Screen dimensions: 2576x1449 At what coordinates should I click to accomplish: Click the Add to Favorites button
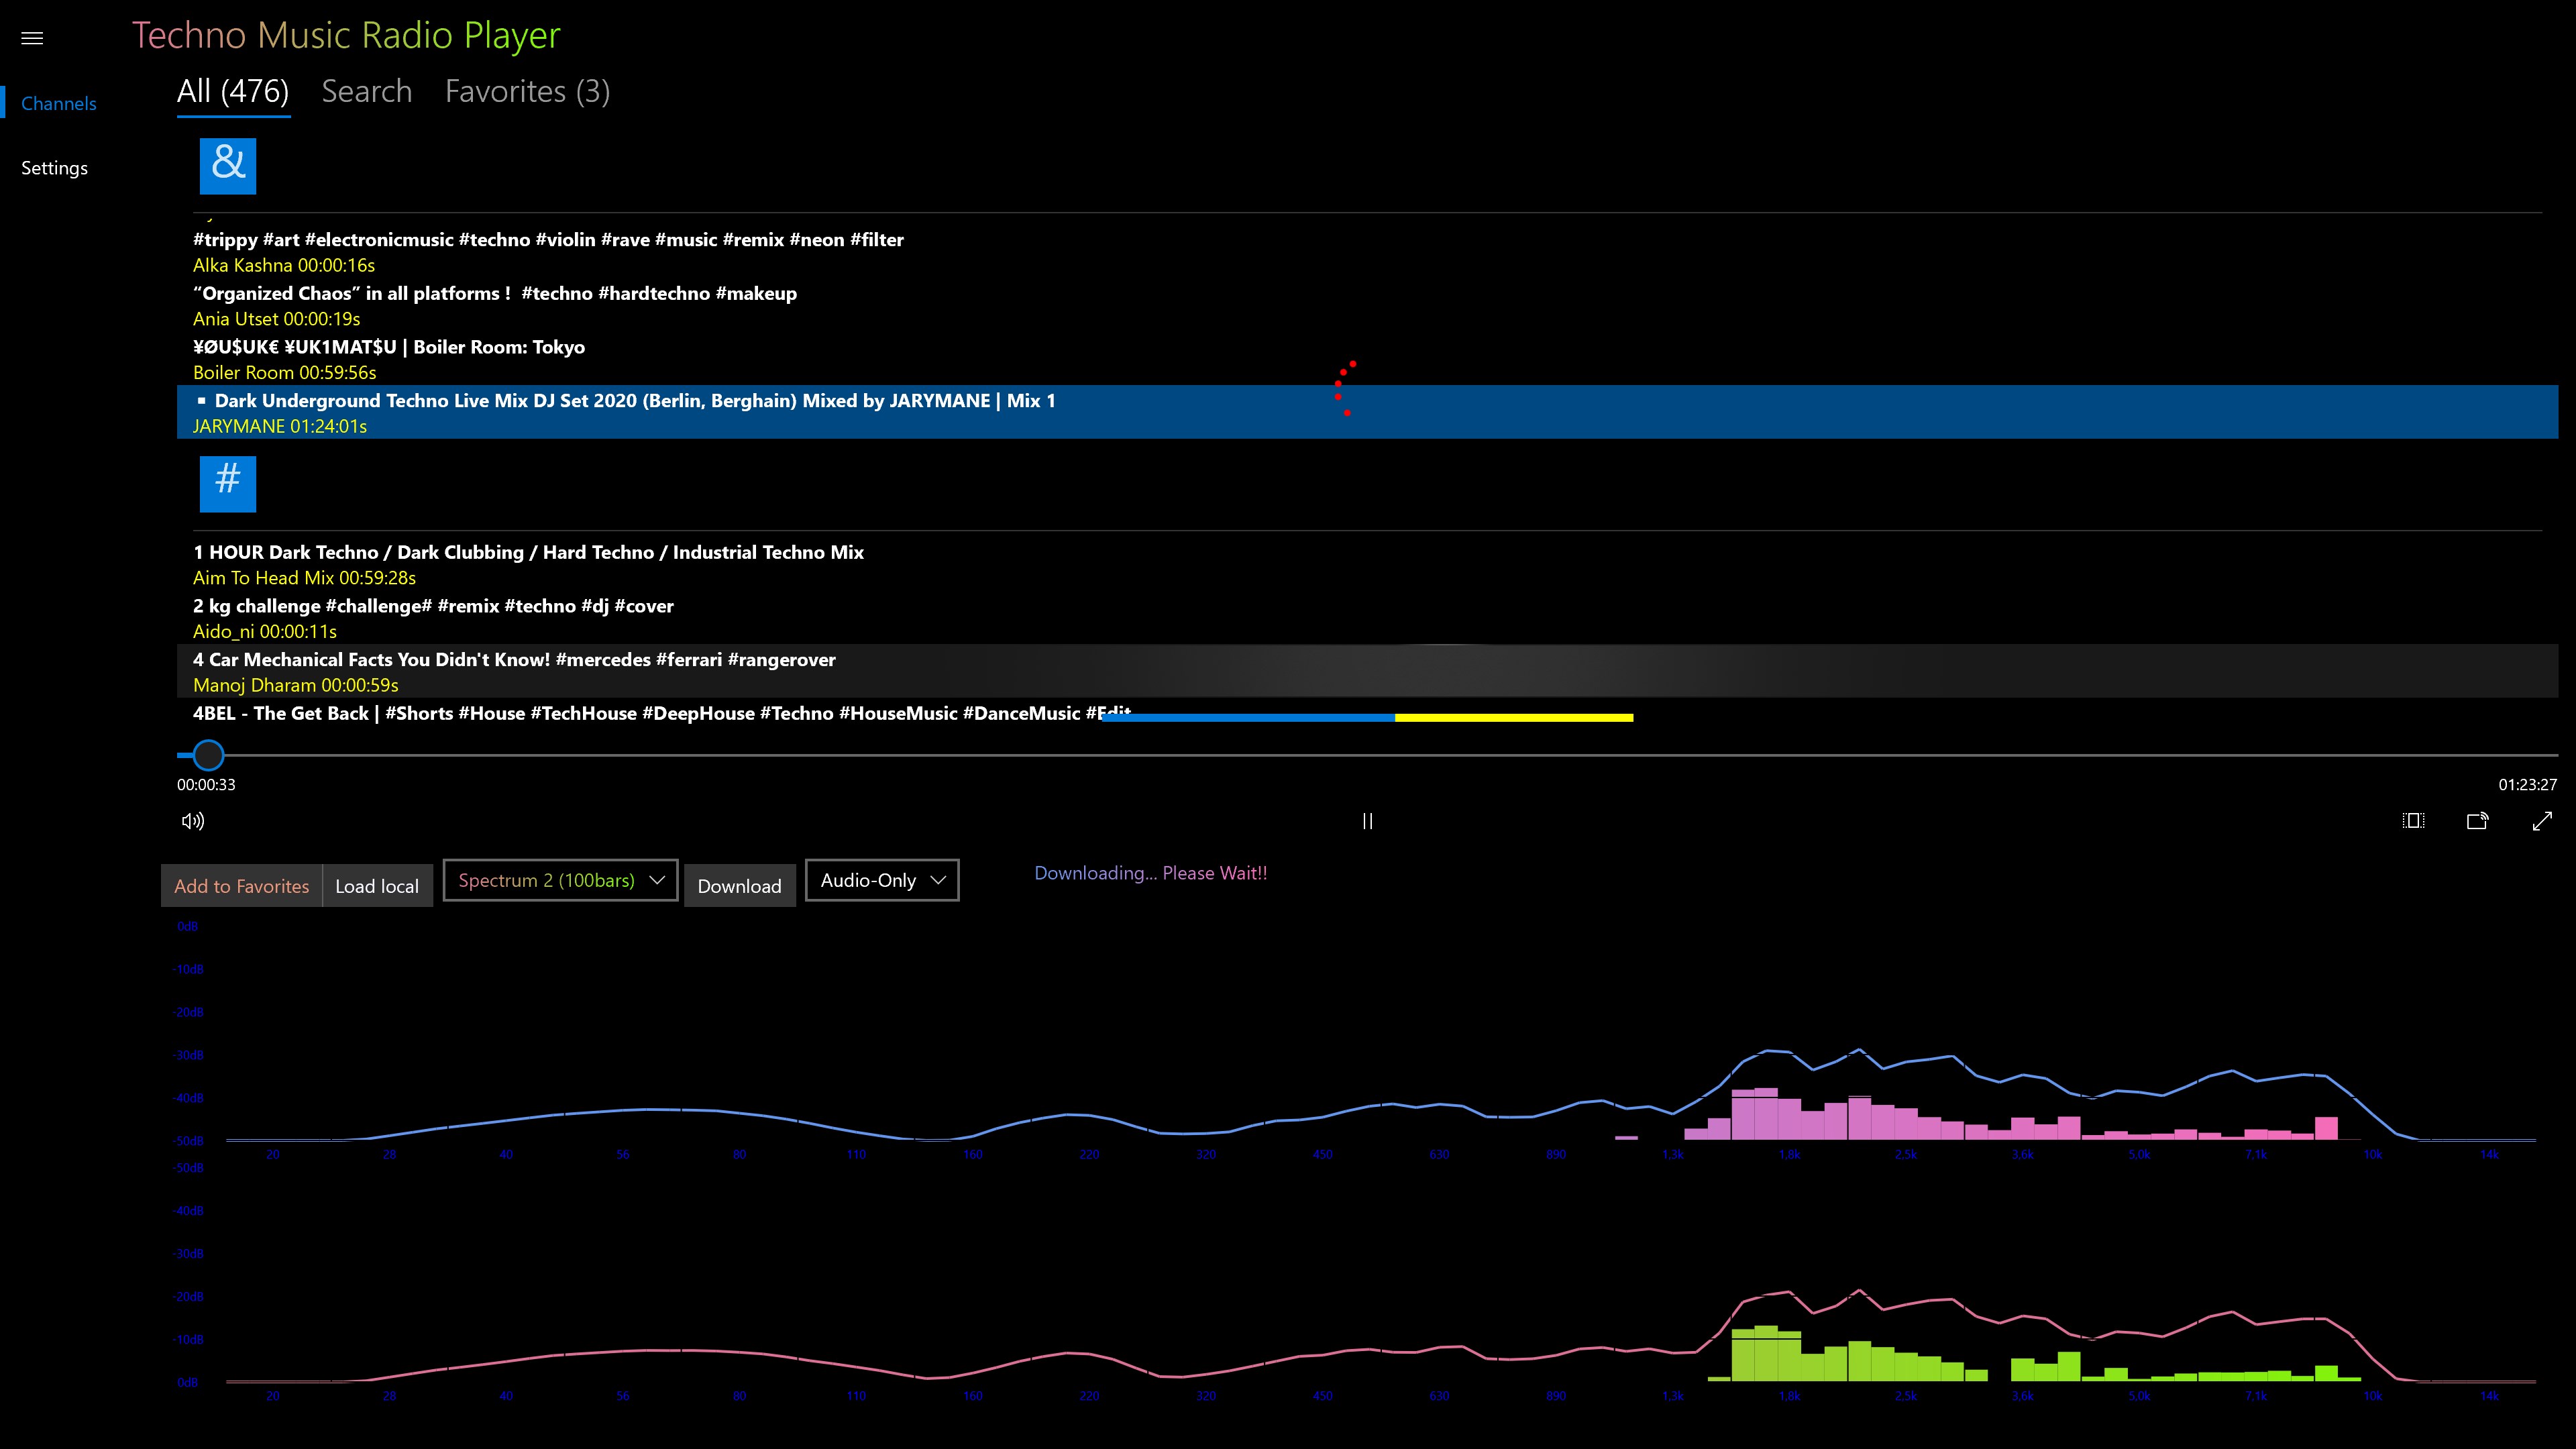point(241,886)
